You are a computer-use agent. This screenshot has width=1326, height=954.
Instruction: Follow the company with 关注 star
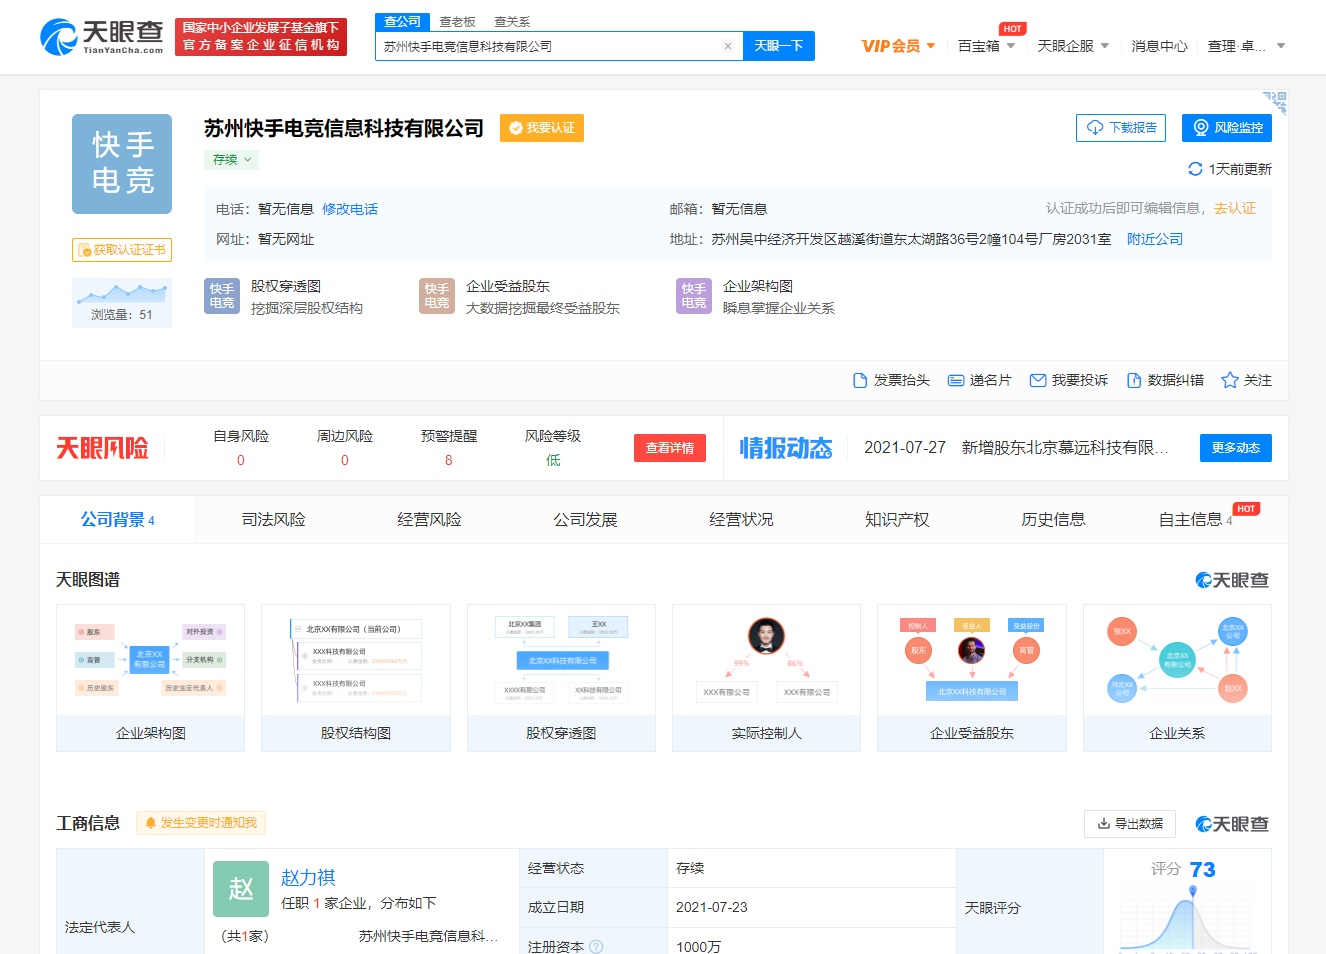pyautogui.click(x=1246, y=380)
